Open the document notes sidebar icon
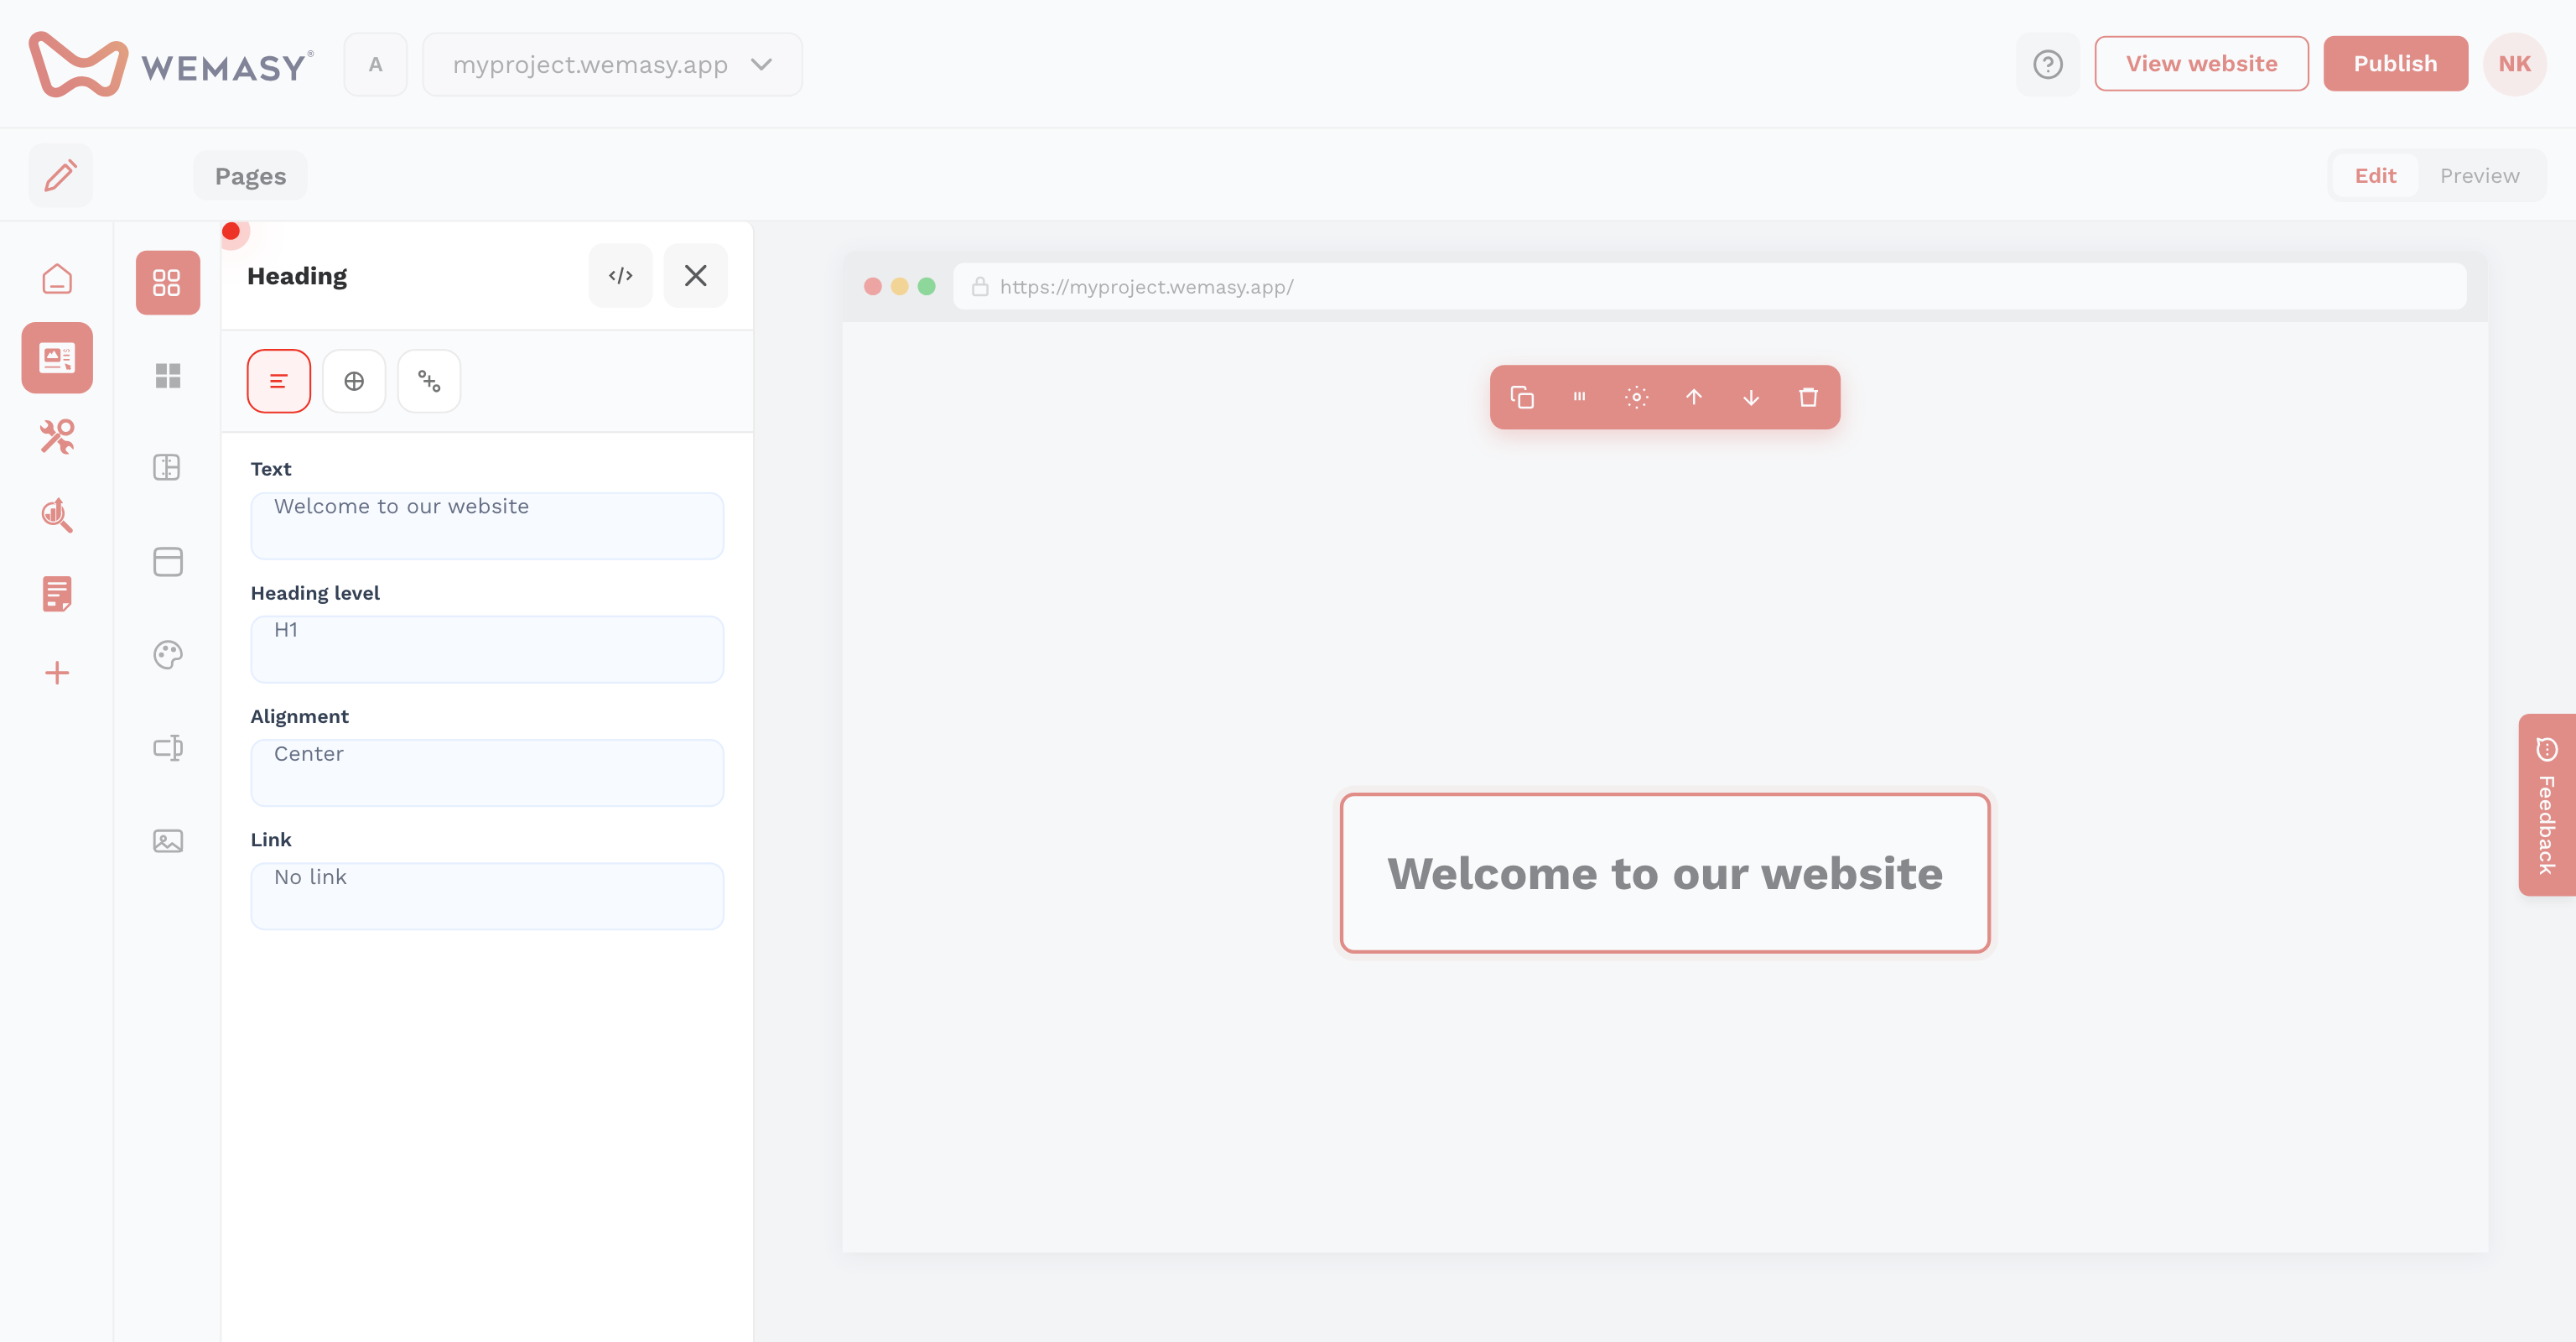Viewport: 2576px width, 1342px height. pyautogui.click(x=57, y=594)
